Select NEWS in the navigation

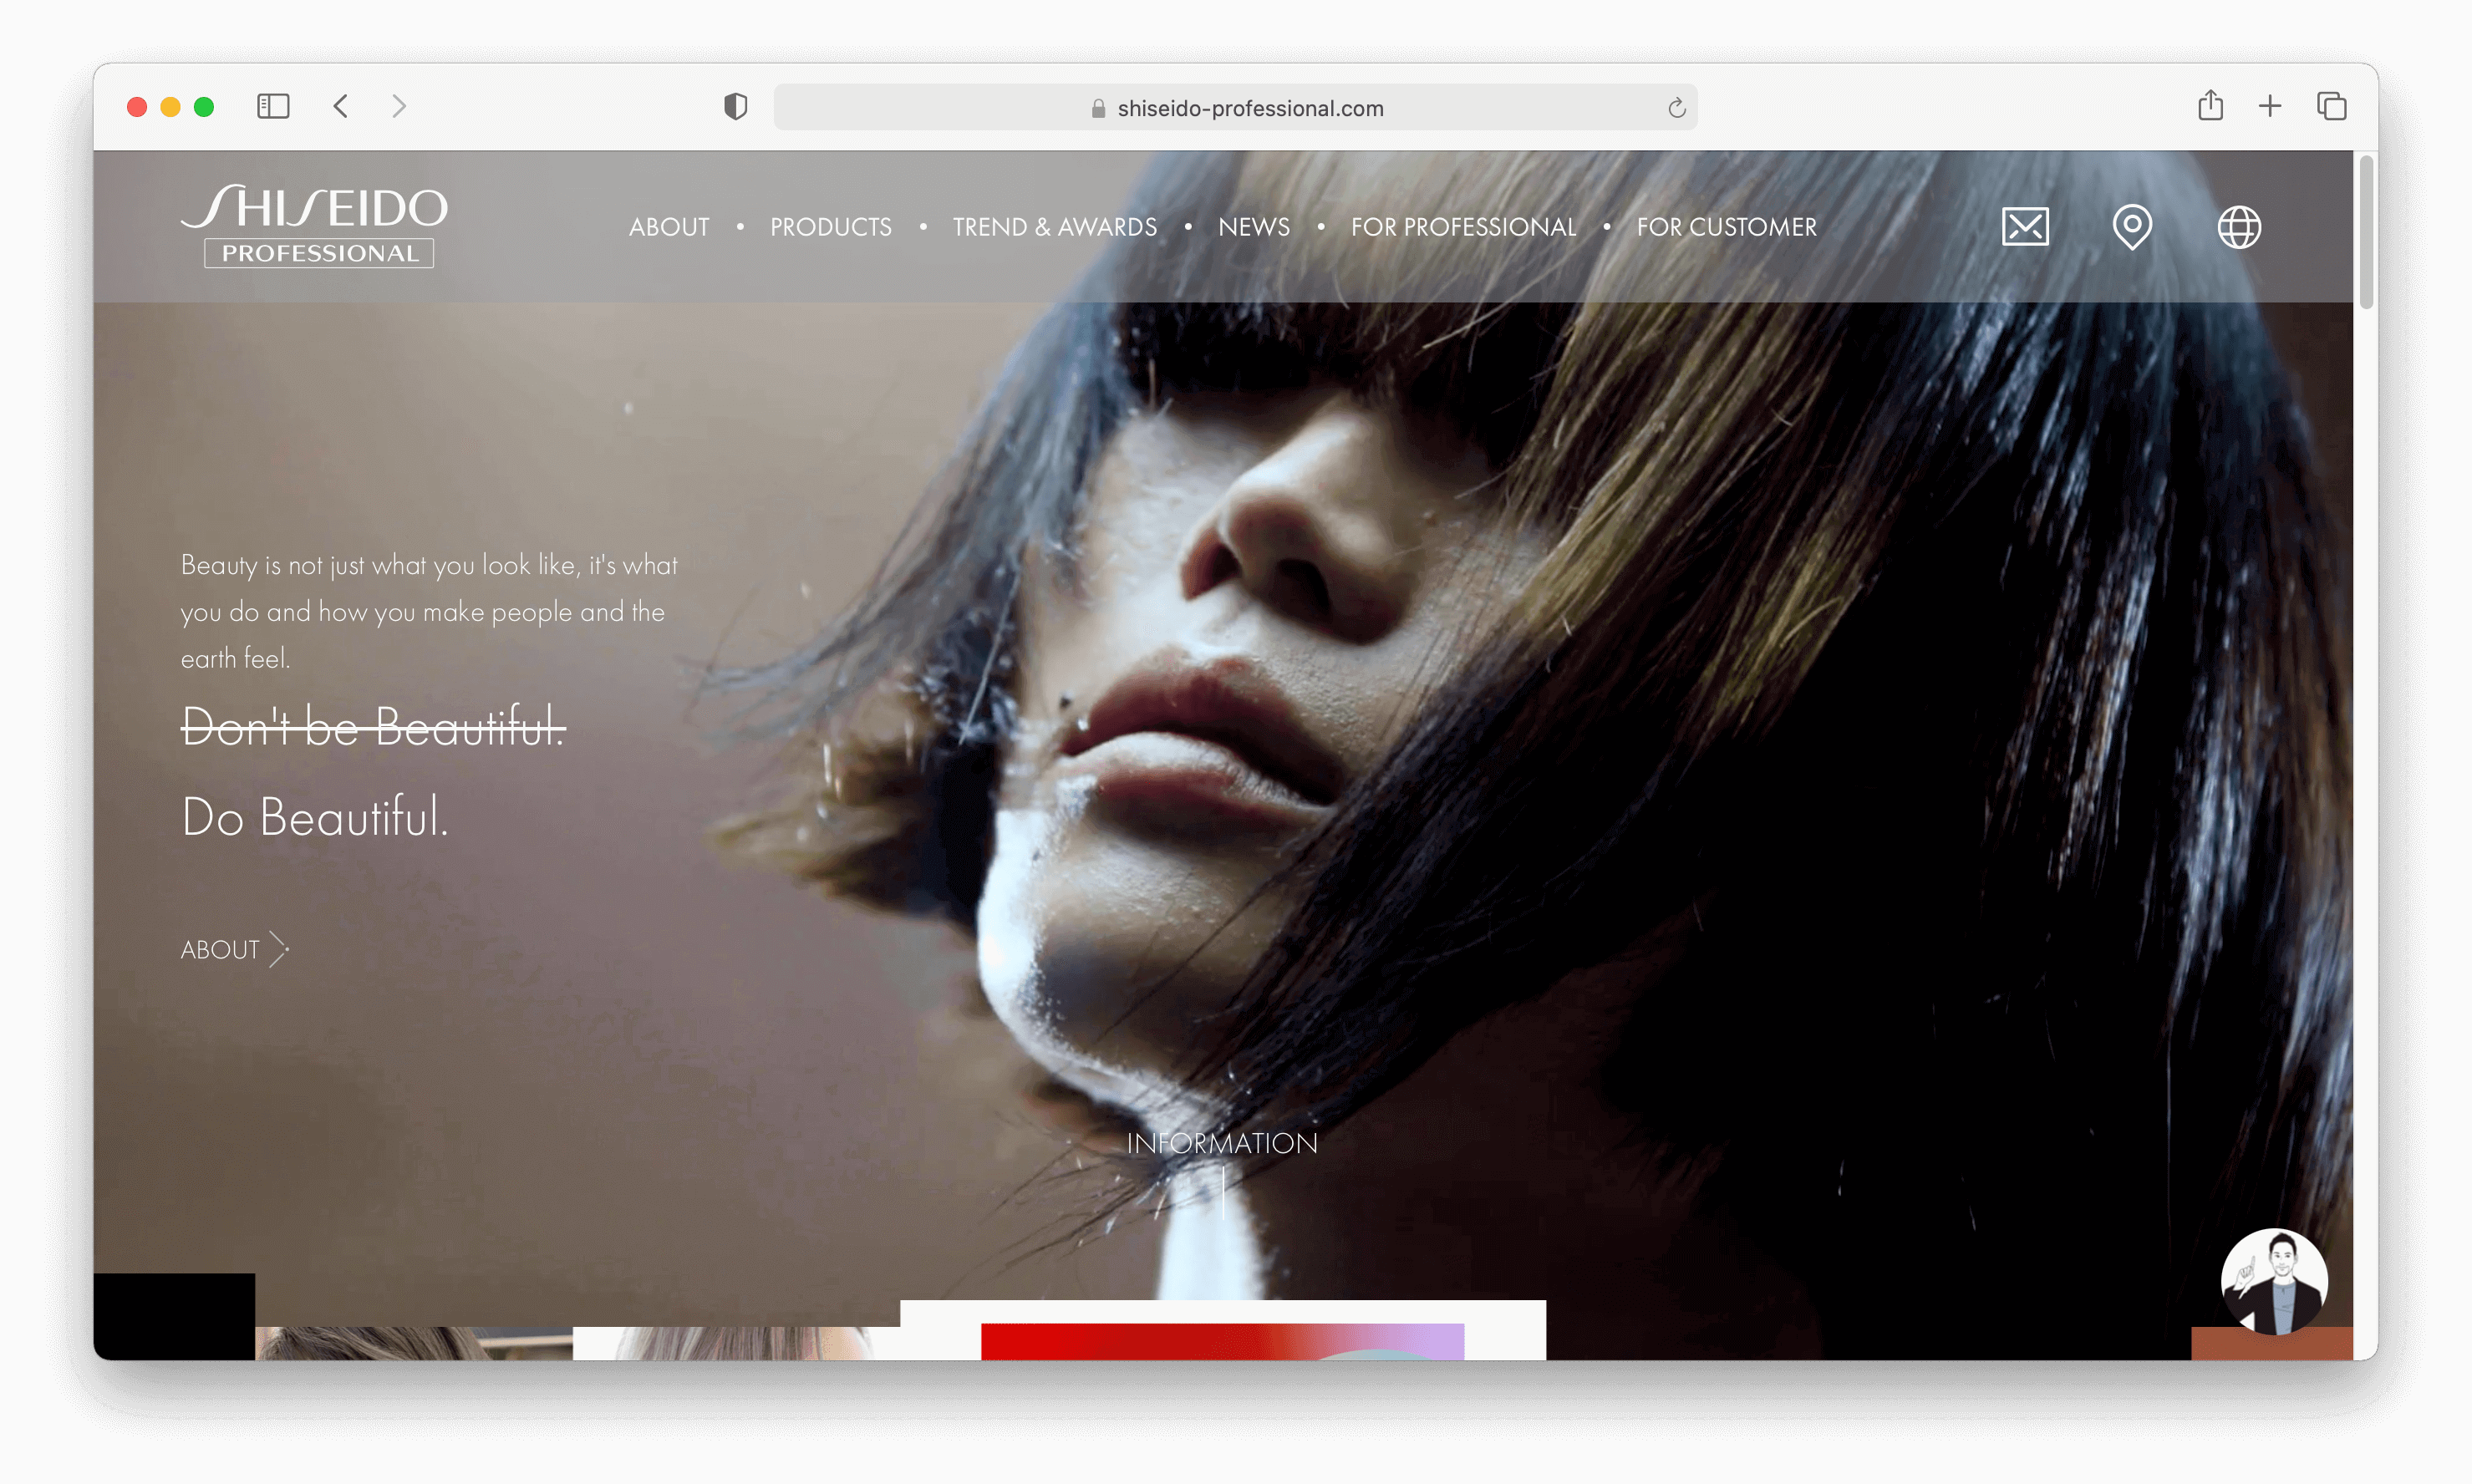point(1253,227)
